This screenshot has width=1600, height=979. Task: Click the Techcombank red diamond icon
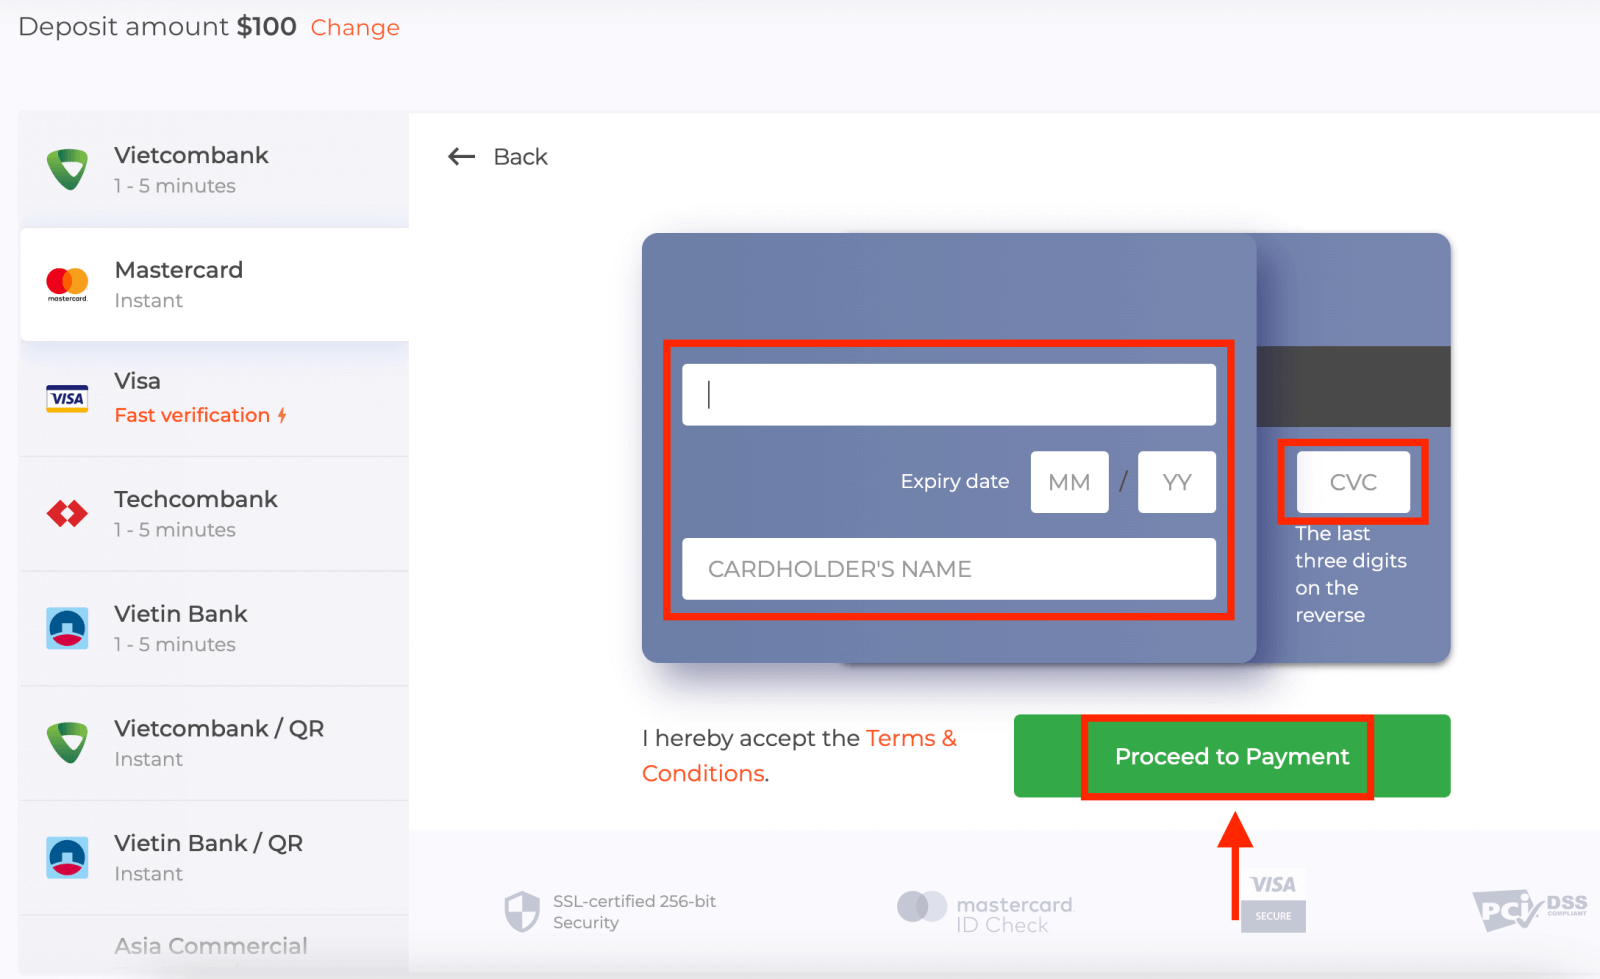pos(68,514)
